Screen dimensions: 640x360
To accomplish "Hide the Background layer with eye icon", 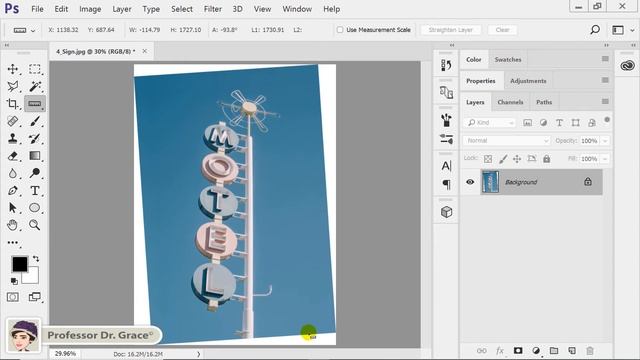I will pyautogui.click(x=470, y=182).
